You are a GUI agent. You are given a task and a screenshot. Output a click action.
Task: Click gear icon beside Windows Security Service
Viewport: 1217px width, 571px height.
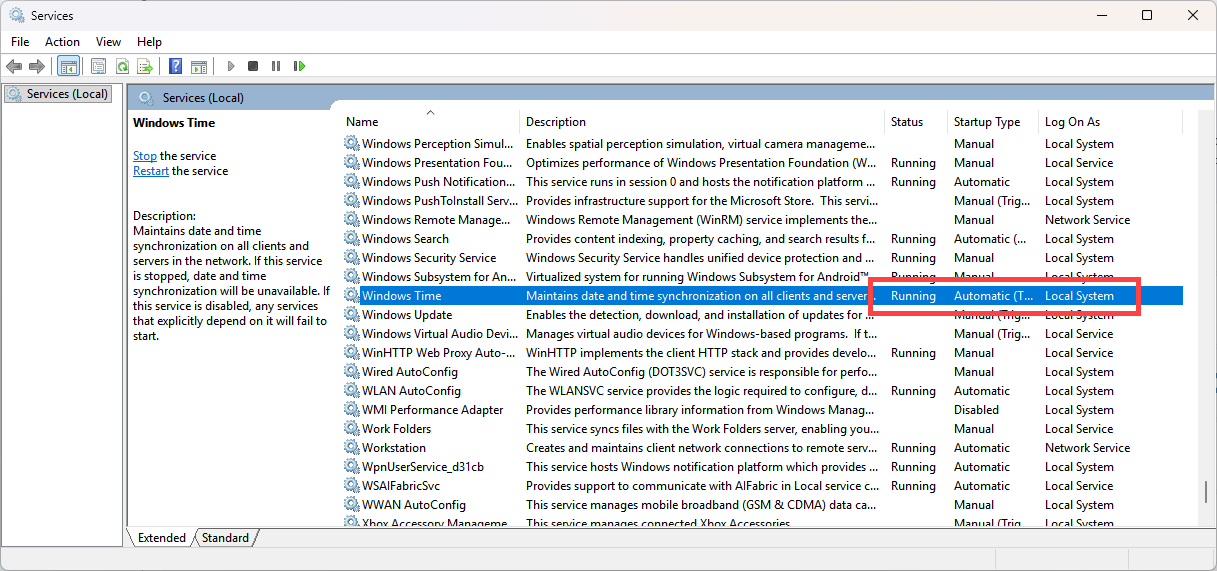pos(351,258)
